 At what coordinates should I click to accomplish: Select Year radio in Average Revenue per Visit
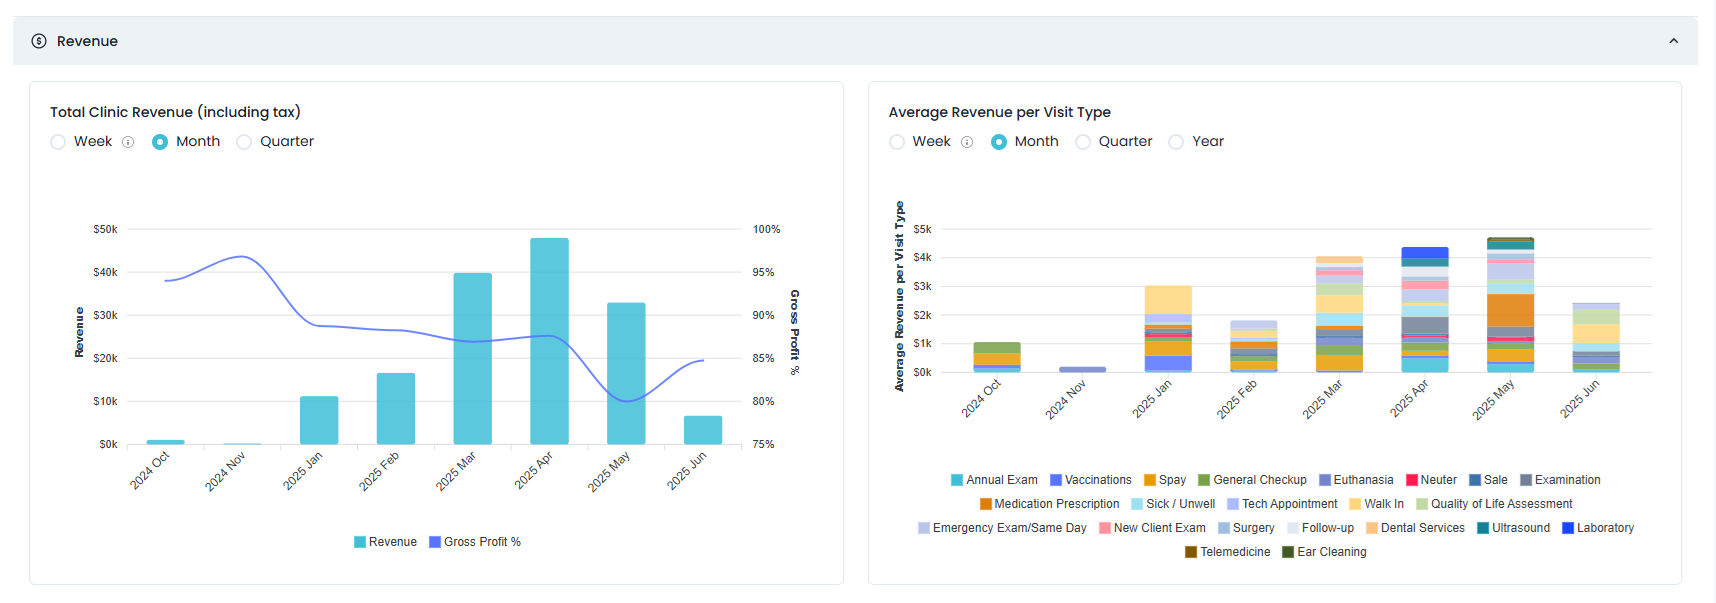[1176, 142]
